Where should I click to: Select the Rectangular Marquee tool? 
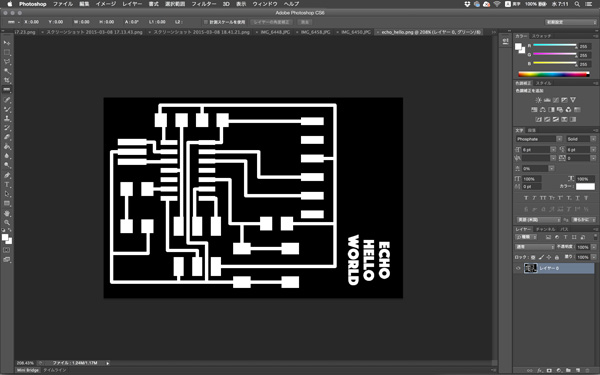7,52
